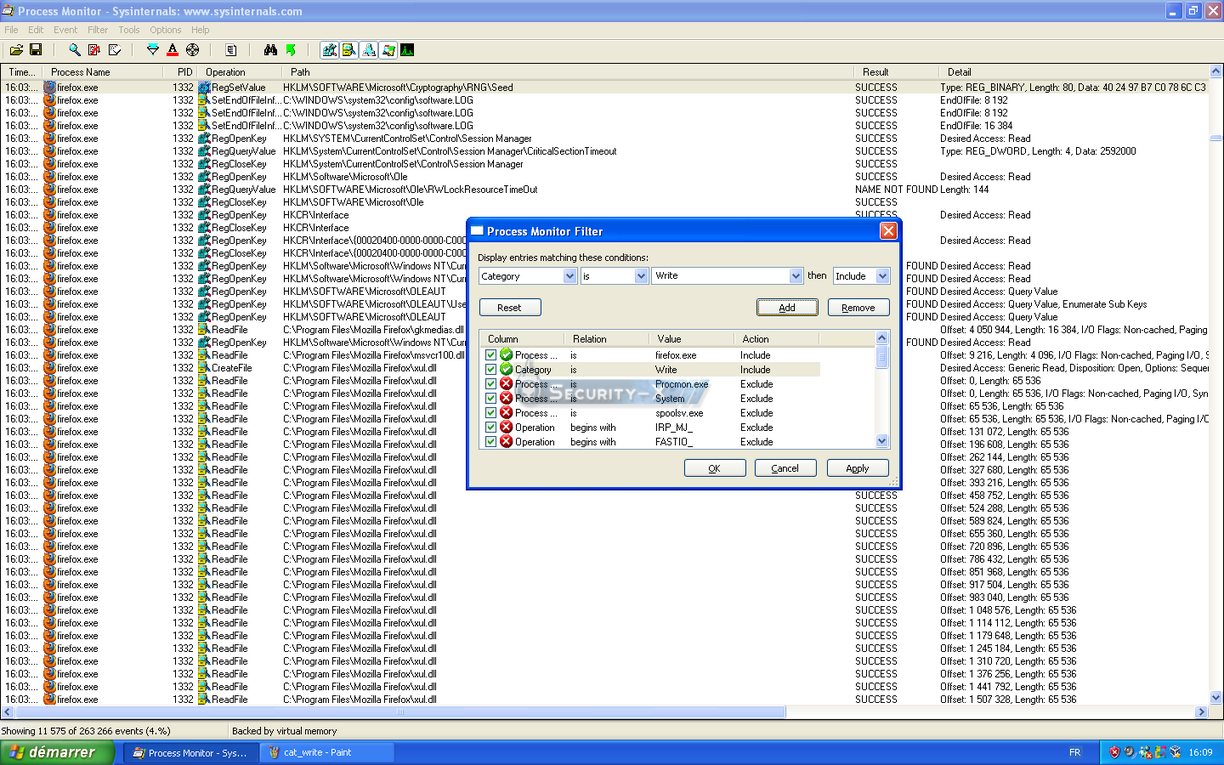The width and height of the screenshot is (1224, 765).
Task: Click the green include icon beside firefox.exe filter
Action: tap(506, 355)
